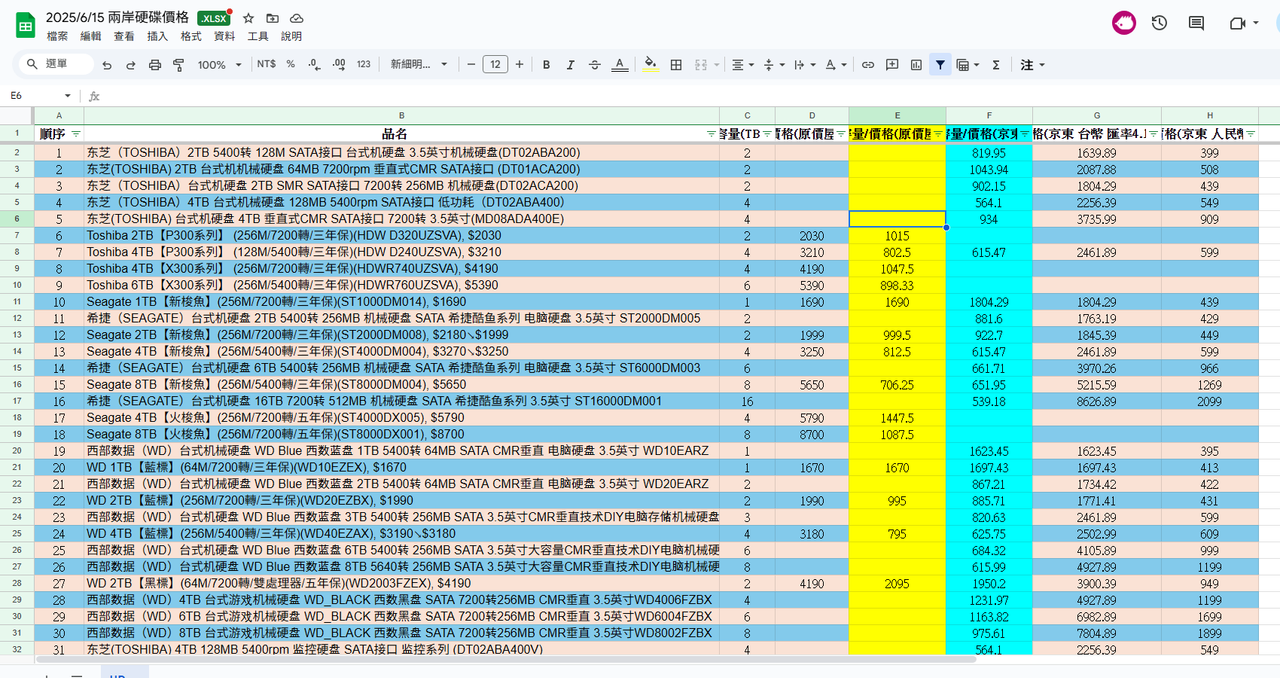The width and height of the screenshot is (1280, 678).
Task: Decrease decimal places
Action: click(x=314, y=64)
